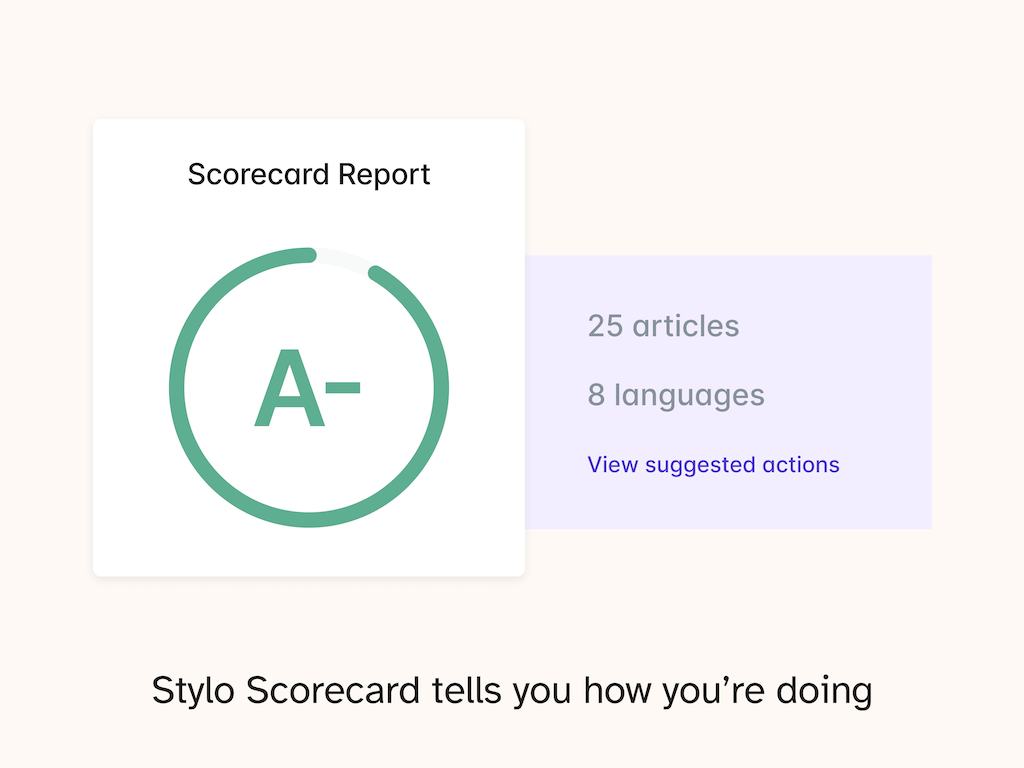This screenshot has width=1024, height=768.
Task: Click the rounded start cap of the green ring
Action: pos(310,255)
